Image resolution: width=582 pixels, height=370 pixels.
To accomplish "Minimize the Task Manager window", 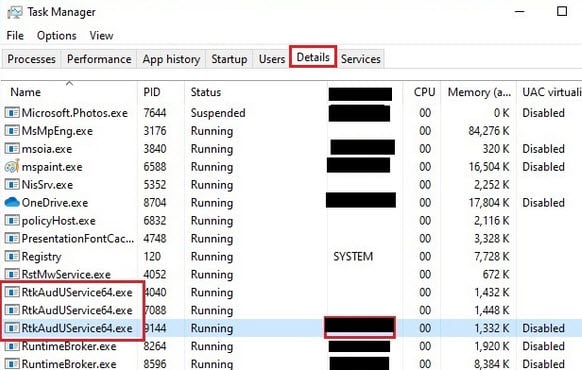I will (x=520, y=12).
